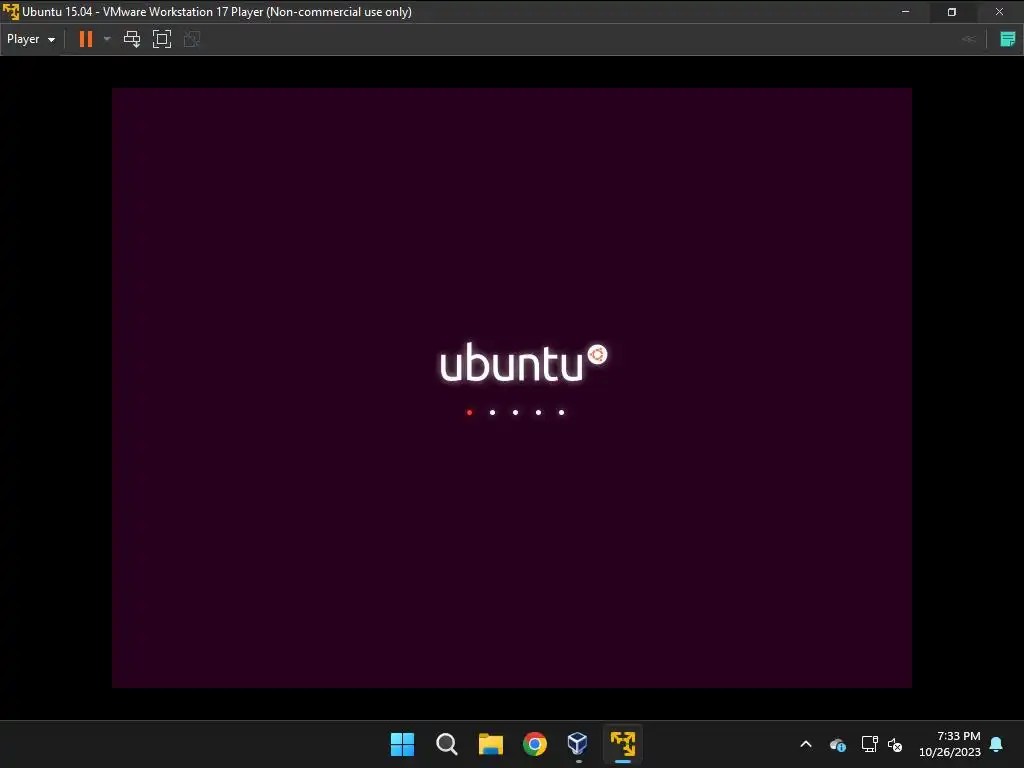Open the notification bell
The height and width of the screenshot is (768, 1024).
point(997,744)
